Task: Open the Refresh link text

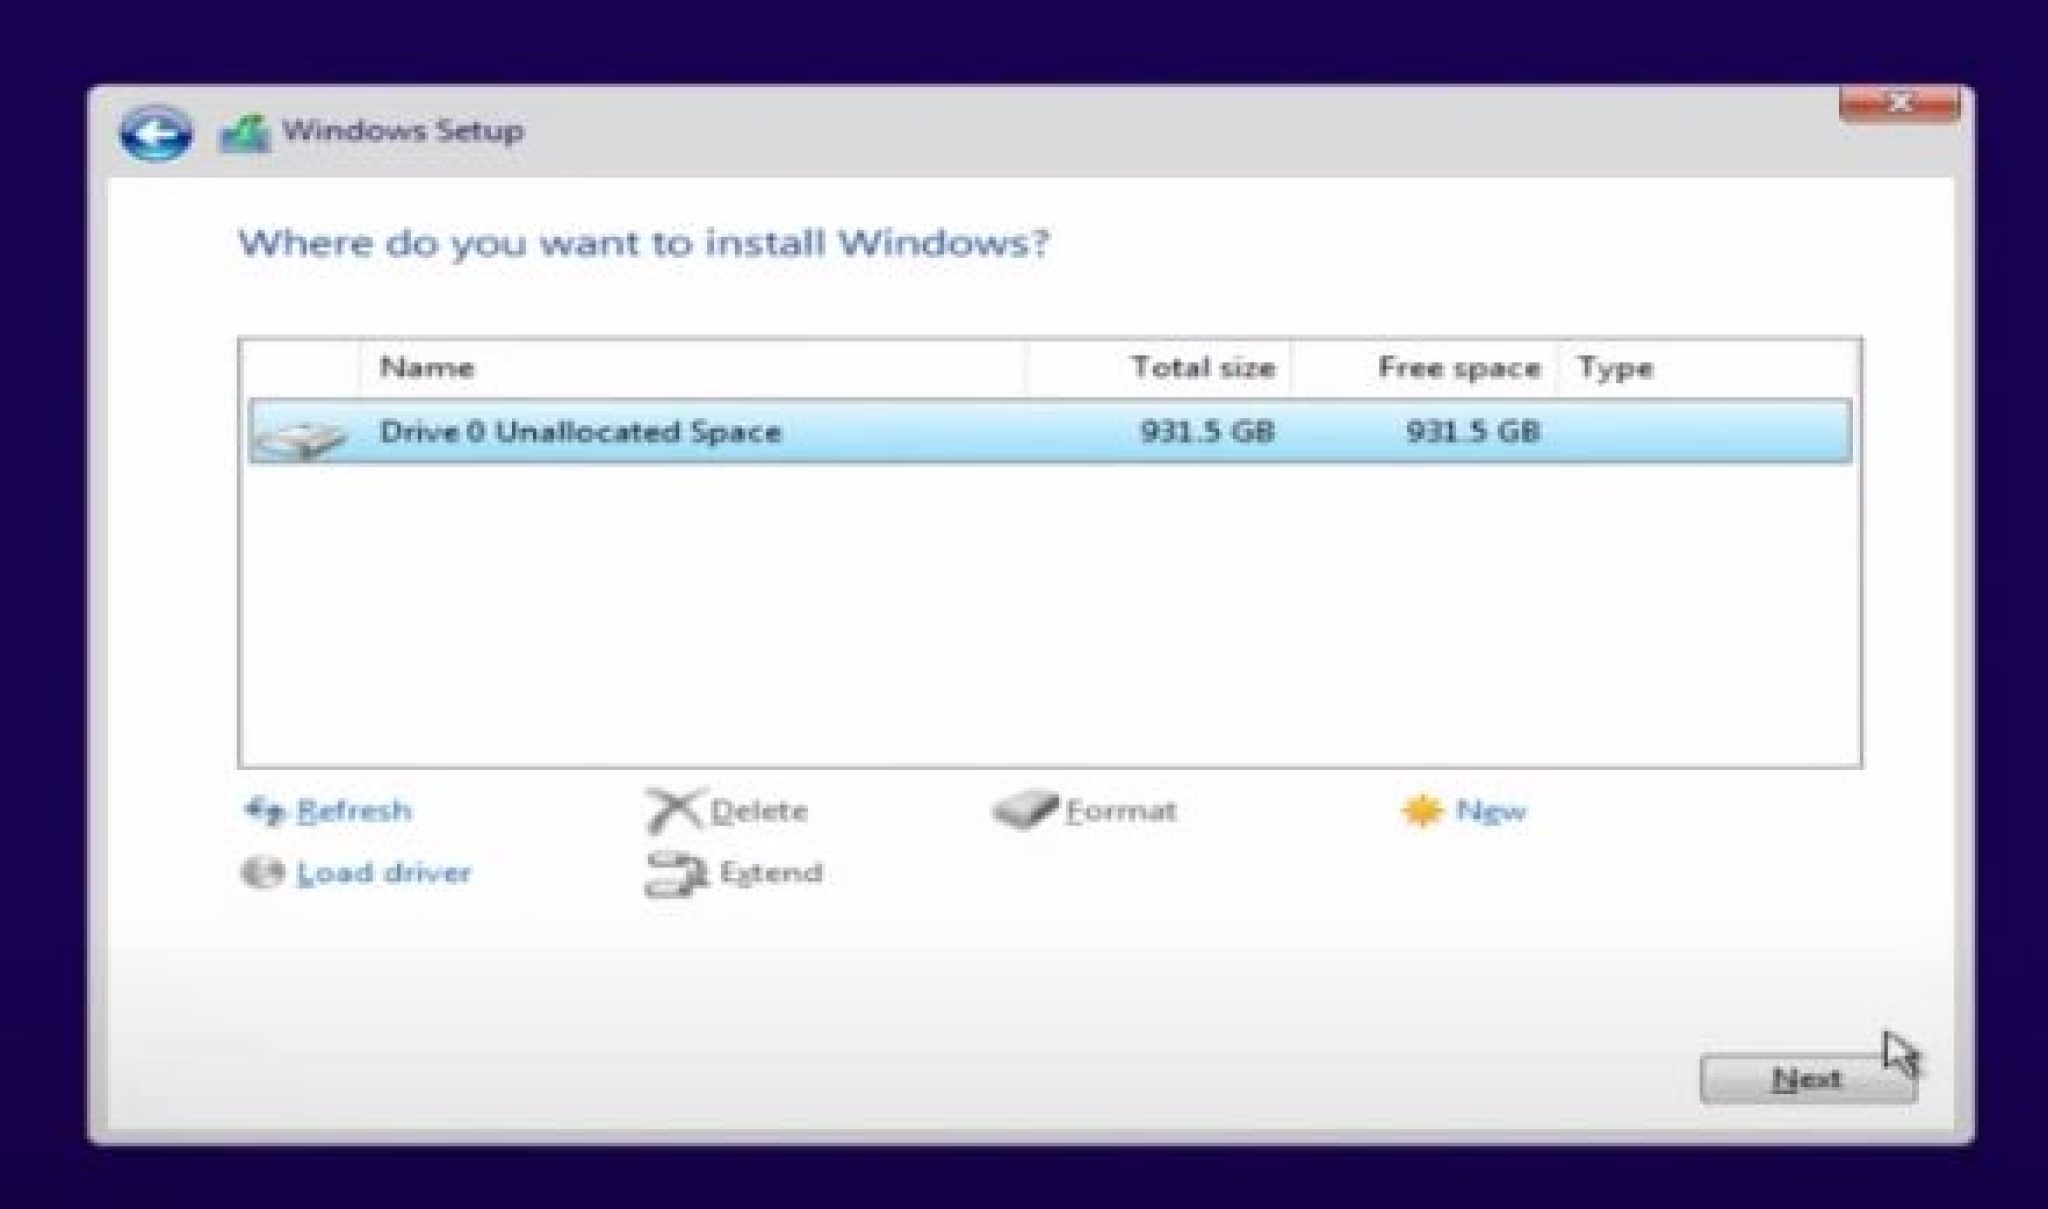Action: coord(354,810)
